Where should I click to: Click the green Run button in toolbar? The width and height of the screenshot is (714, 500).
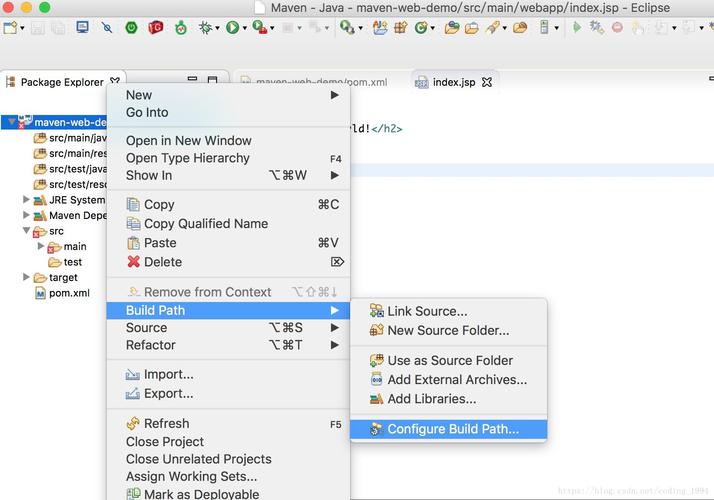point(232,28)
